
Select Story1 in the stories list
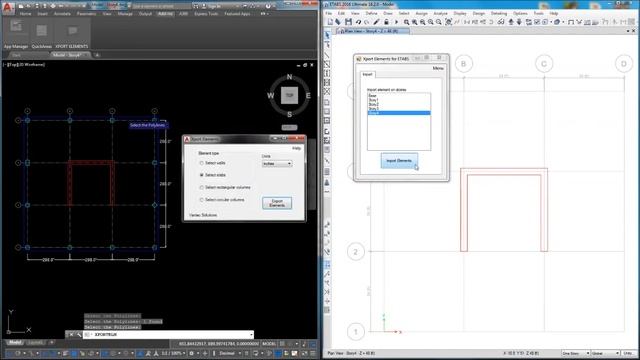click(399, 100)
